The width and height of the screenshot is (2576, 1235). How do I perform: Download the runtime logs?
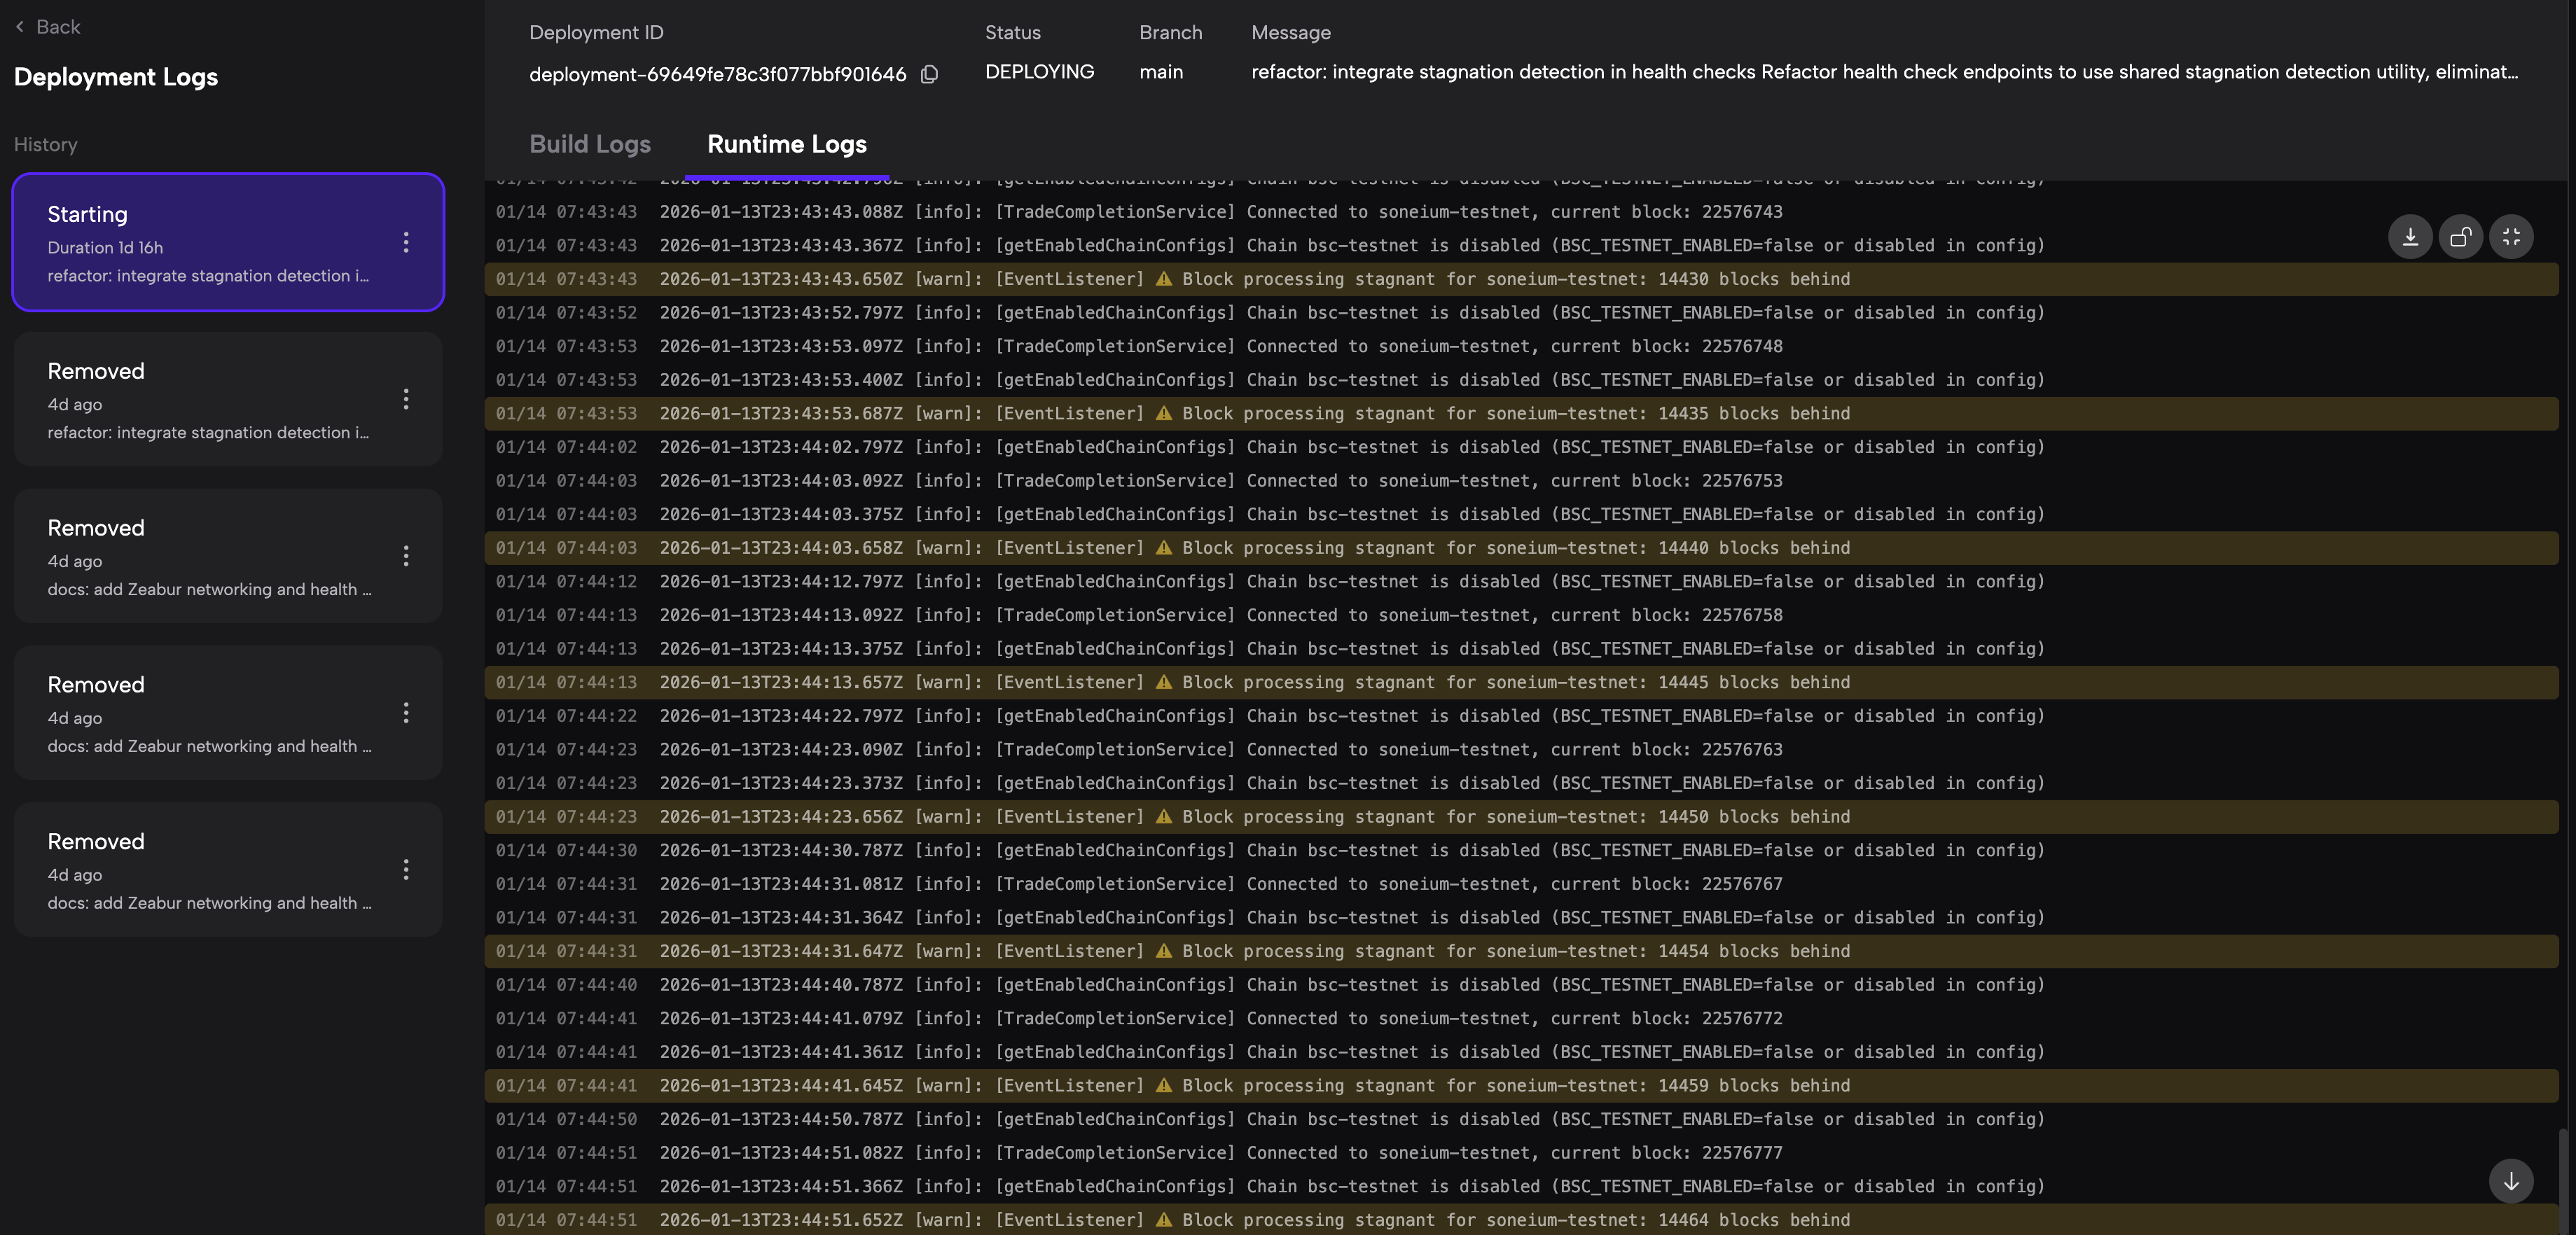pos(2410,237)
